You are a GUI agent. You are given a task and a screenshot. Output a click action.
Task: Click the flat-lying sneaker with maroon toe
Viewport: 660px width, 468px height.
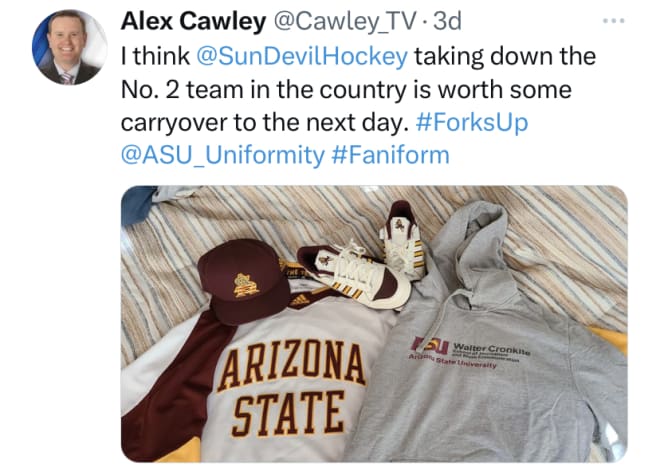(353, 276)
